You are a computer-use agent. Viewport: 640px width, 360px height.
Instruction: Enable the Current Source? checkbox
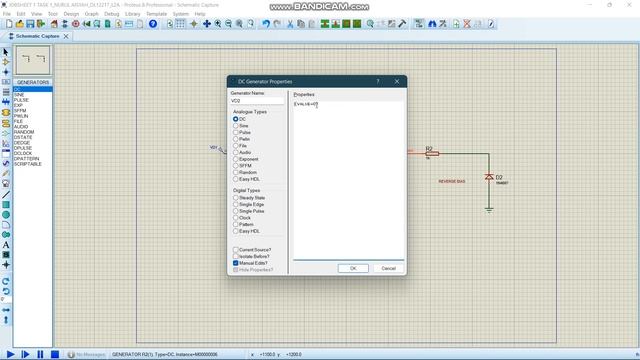(236, 249)
